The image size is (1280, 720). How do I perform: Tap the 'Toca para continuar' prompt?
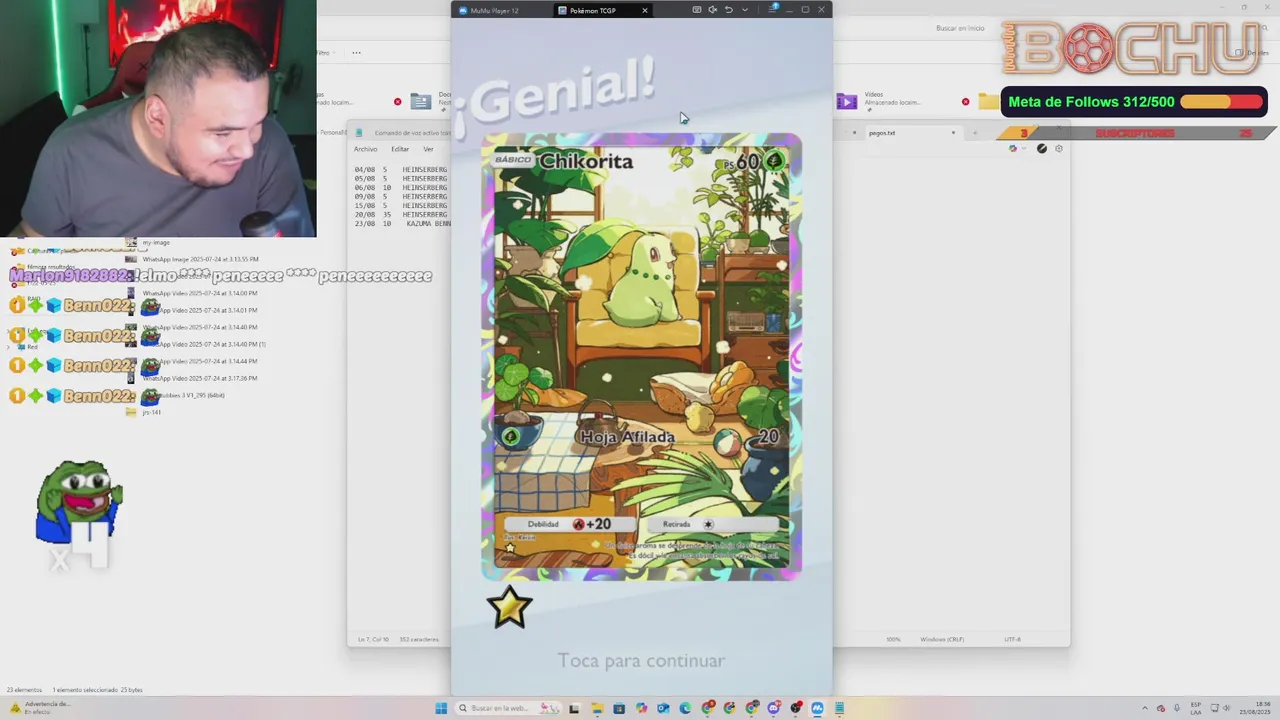point(641,660)
